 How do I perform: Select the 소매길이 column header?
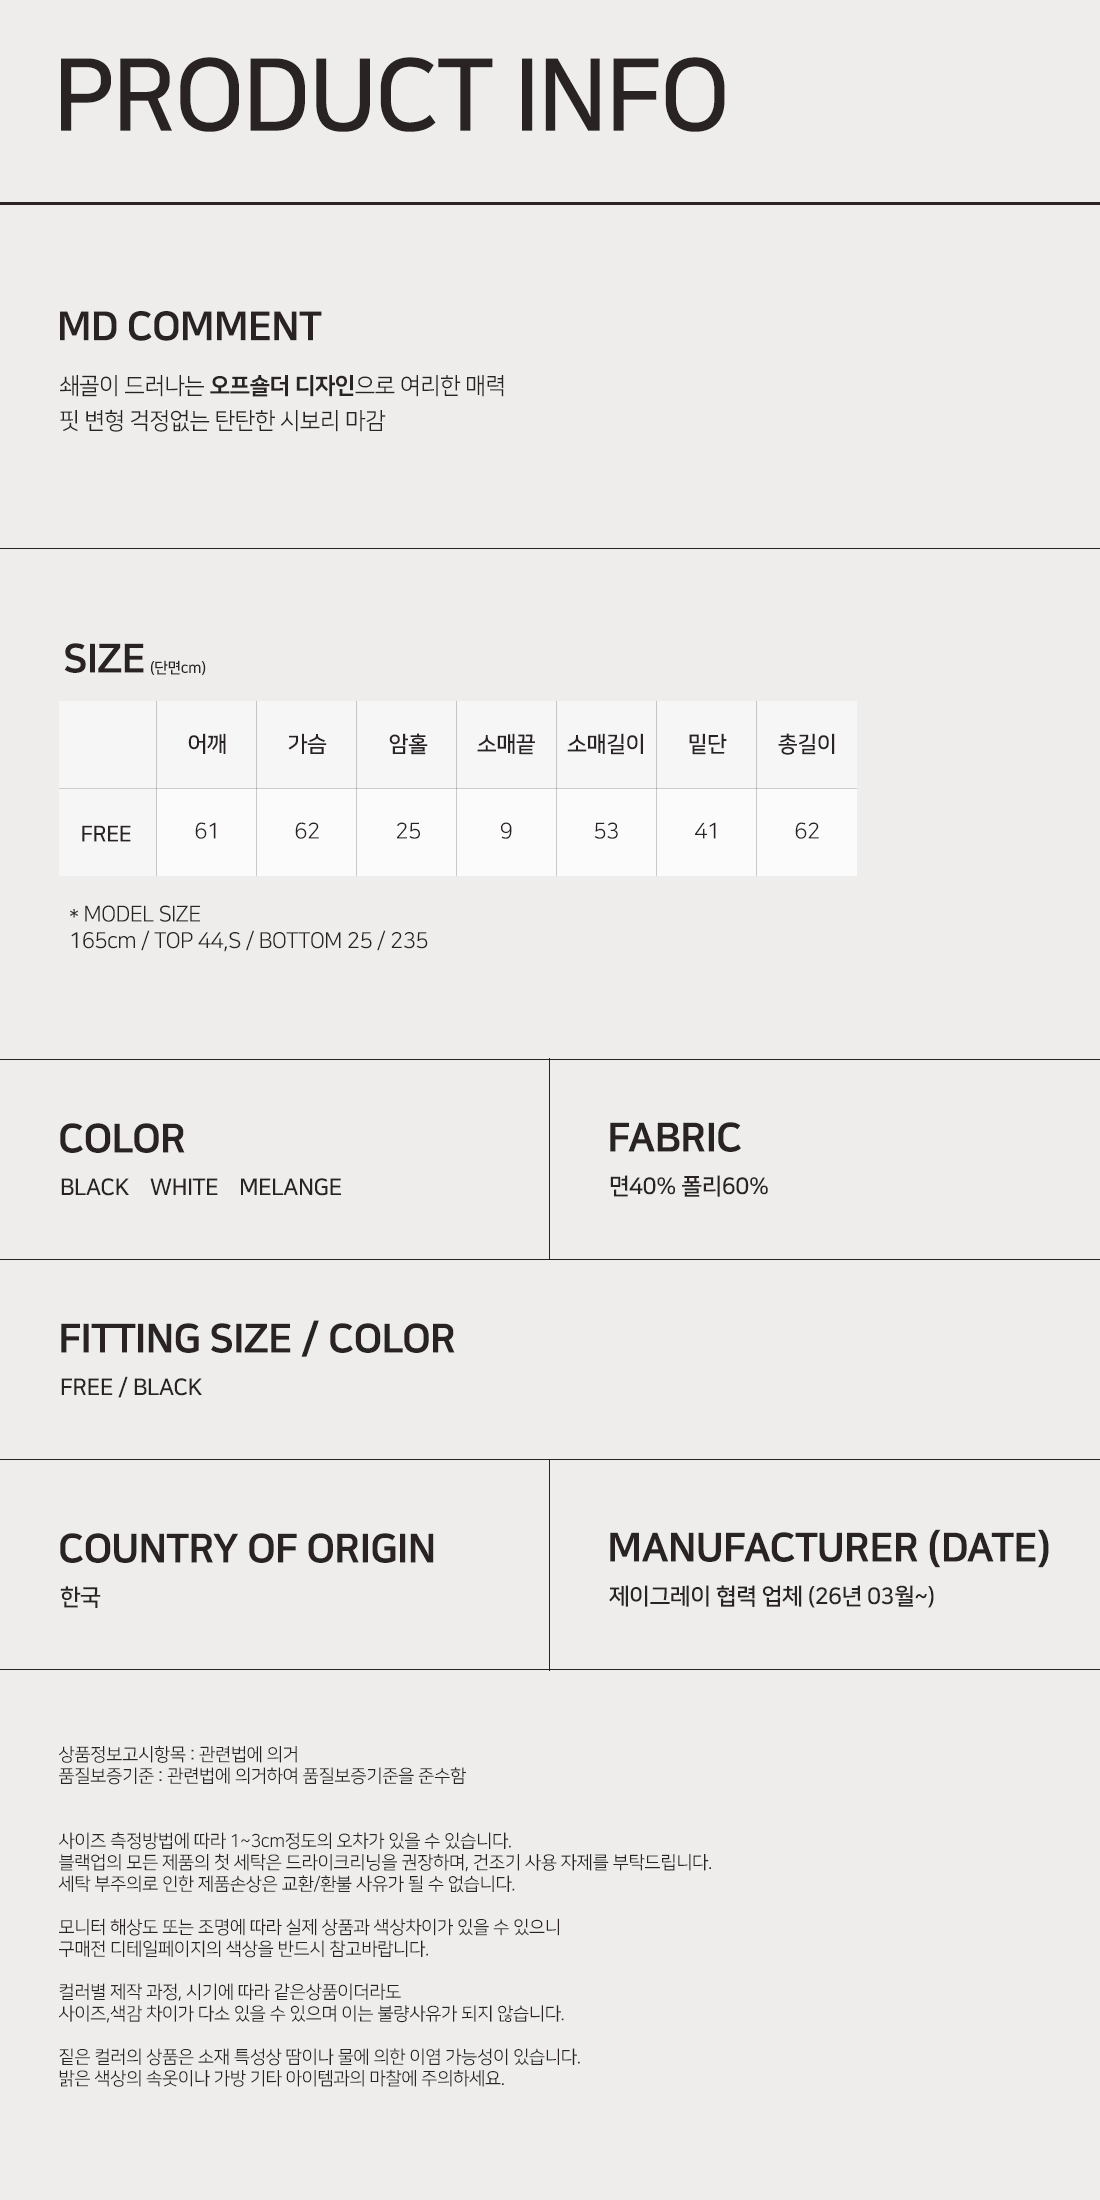(606, 744)
